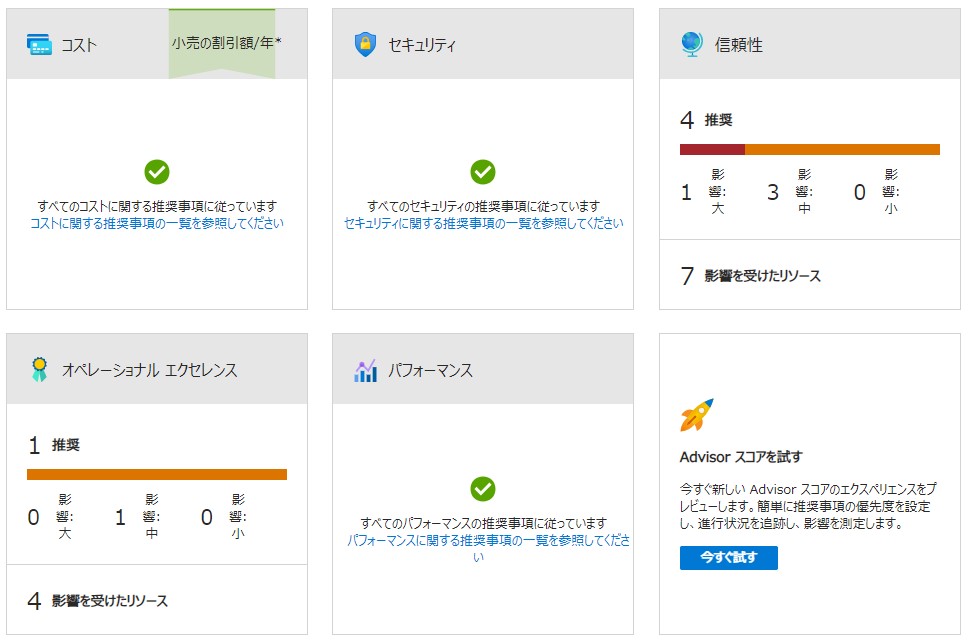
Task: Select the パフォーマンス bar chart icon
Action: 364,368
